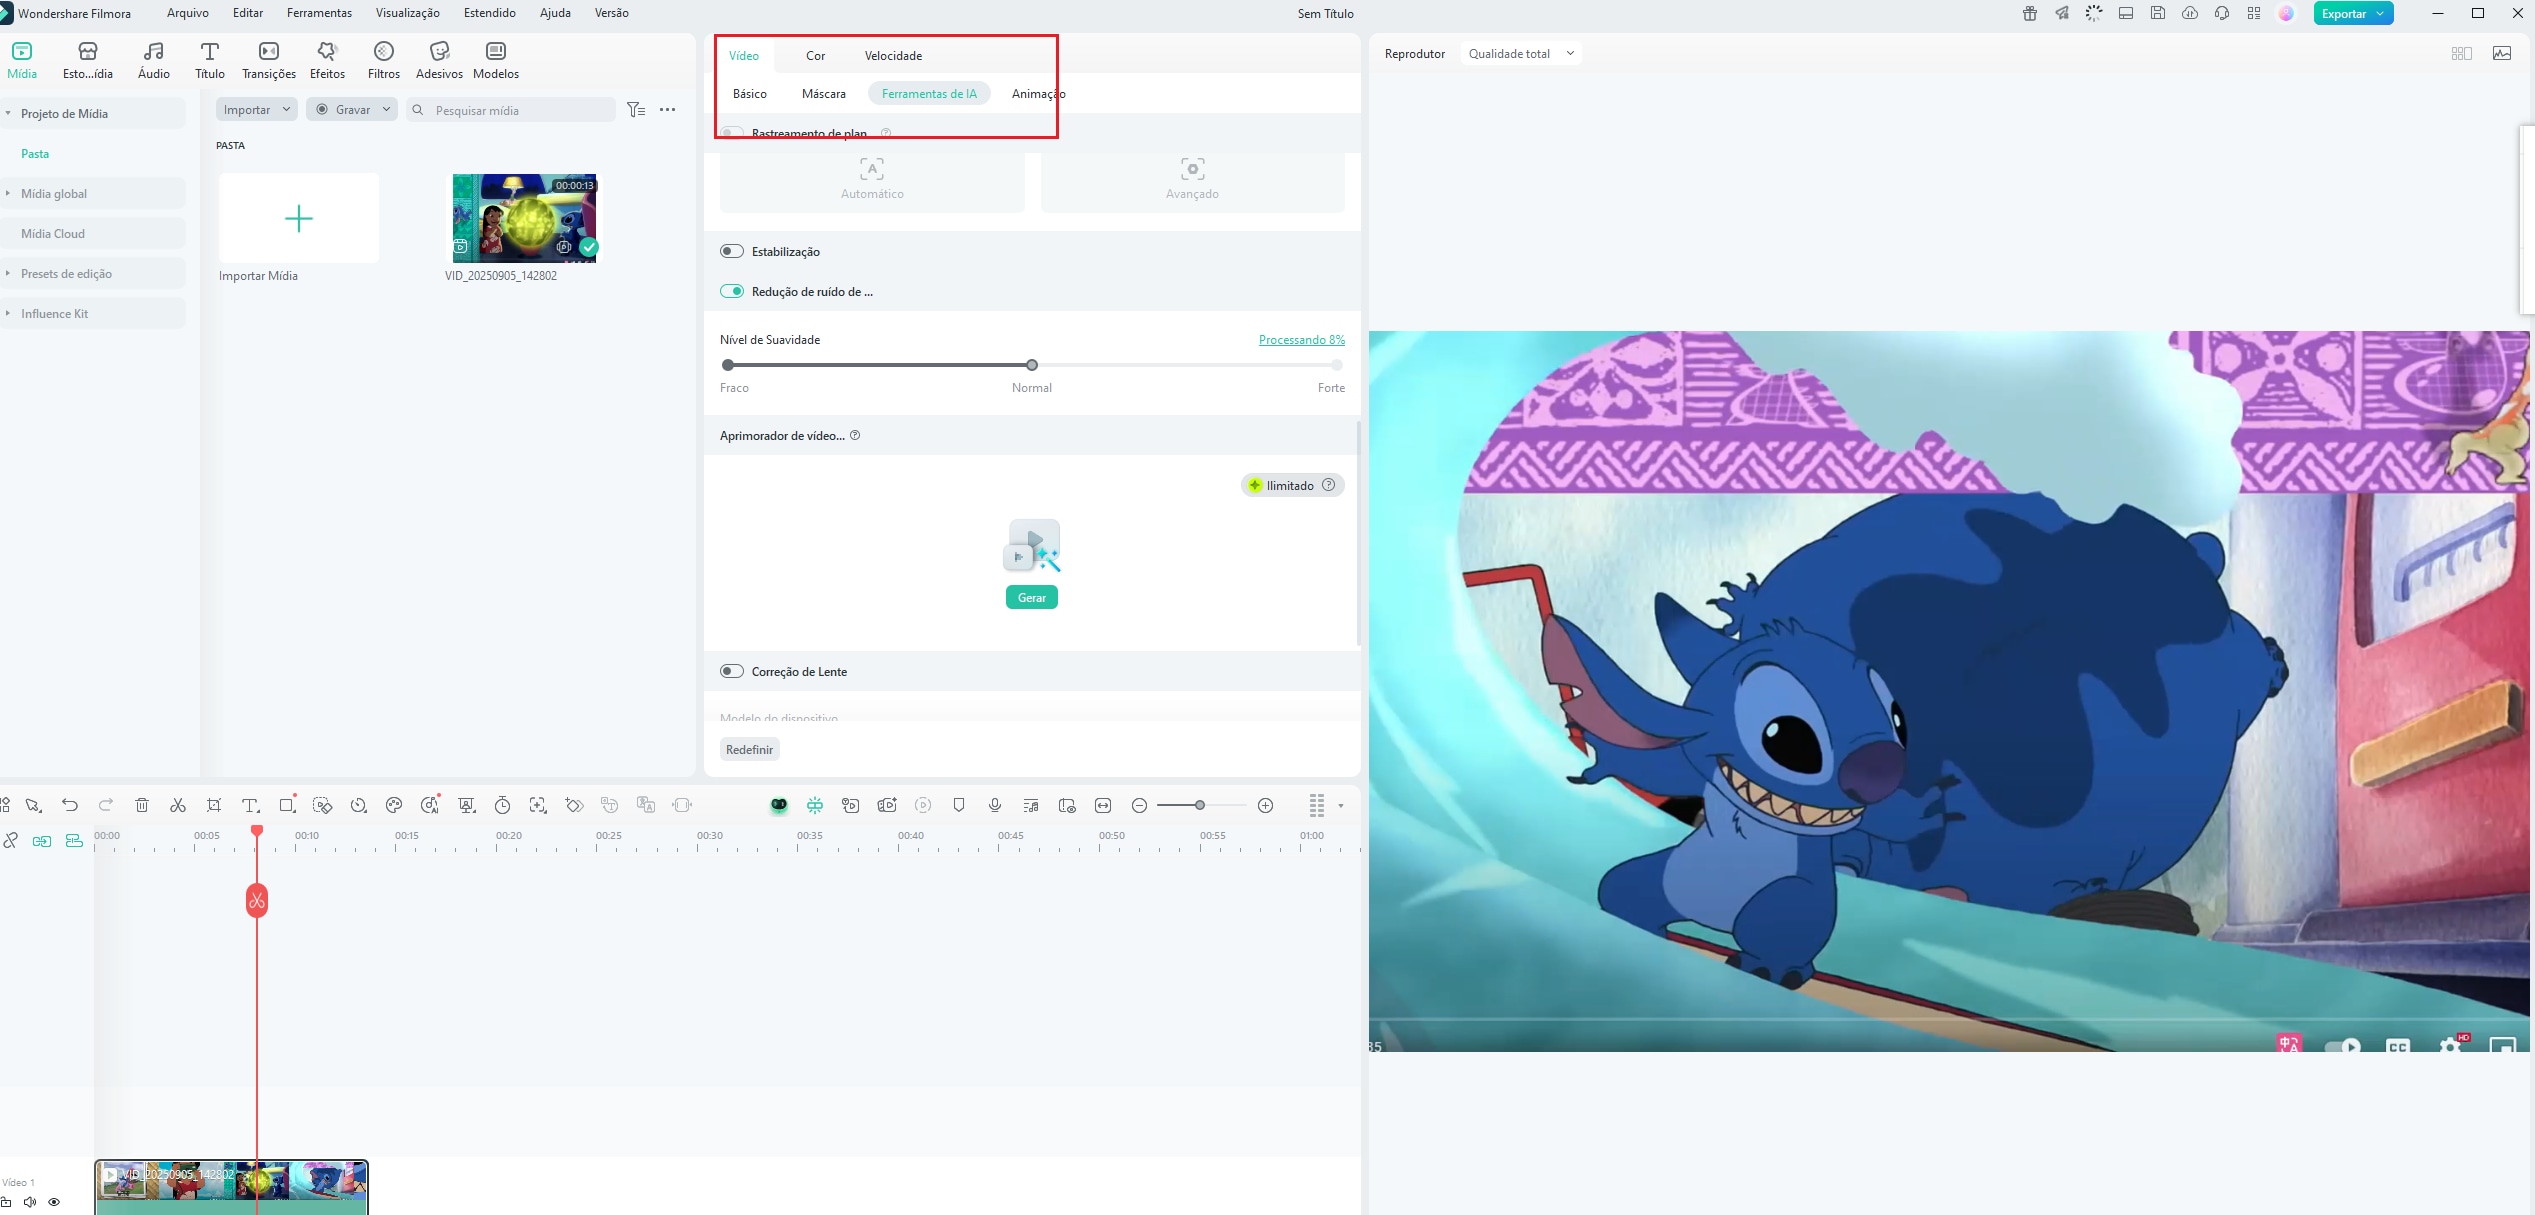Open the Exportar button dropdown arrow
The image size is (2535, 1215).
point(2381,13)
